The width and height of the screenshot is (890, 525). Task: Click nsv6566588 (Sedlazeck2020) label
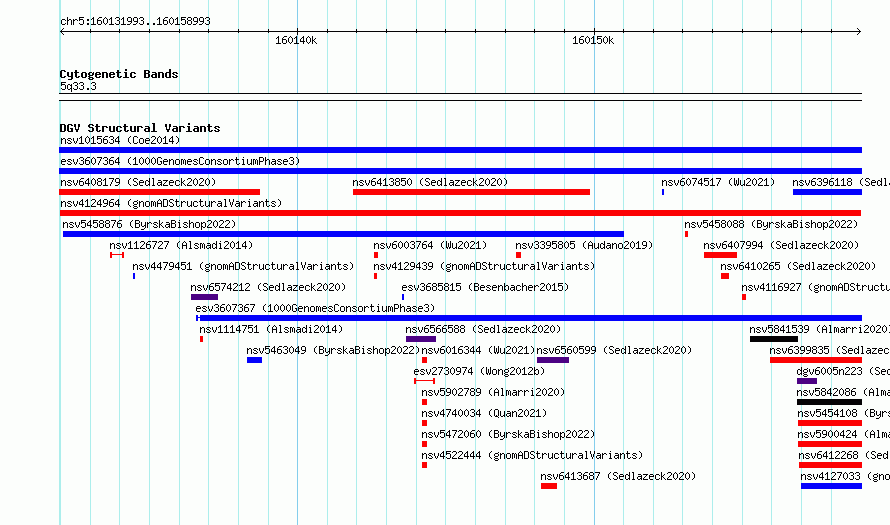click(x=483, y=329)
